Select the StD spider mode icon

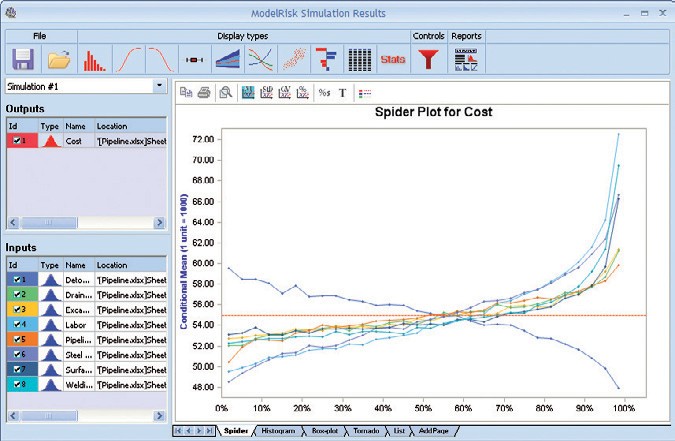266,92
